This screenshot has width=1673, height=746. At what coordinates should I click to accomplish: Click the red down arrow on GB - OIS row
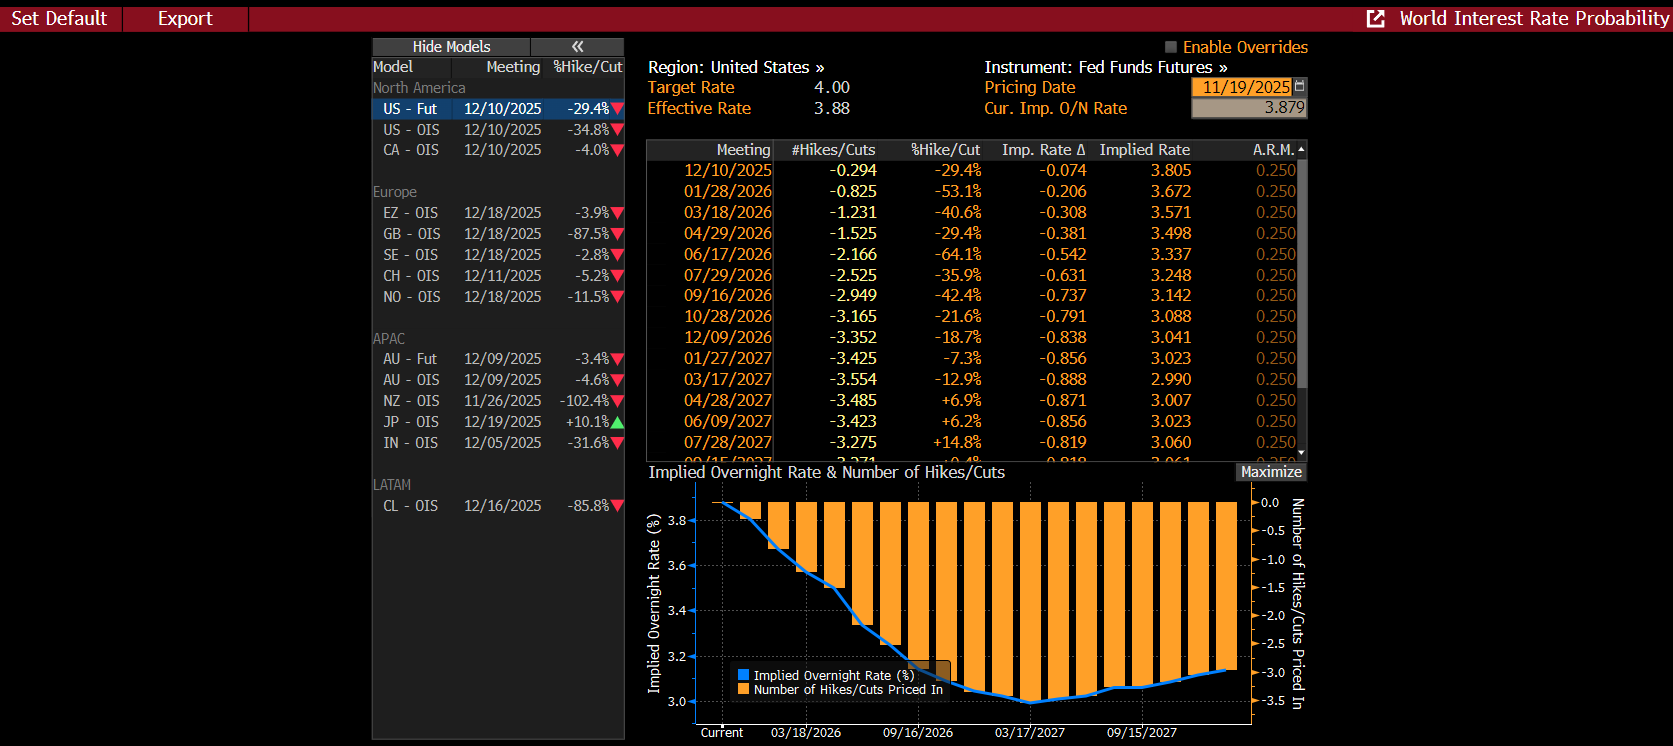pos(617,234)
